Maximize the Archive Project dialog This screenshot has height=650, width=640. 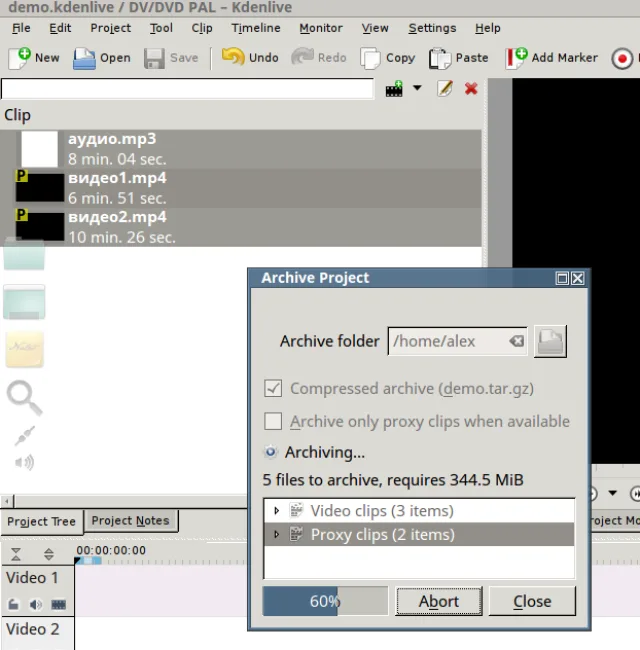pyautogui.click(x=562, y=278)
